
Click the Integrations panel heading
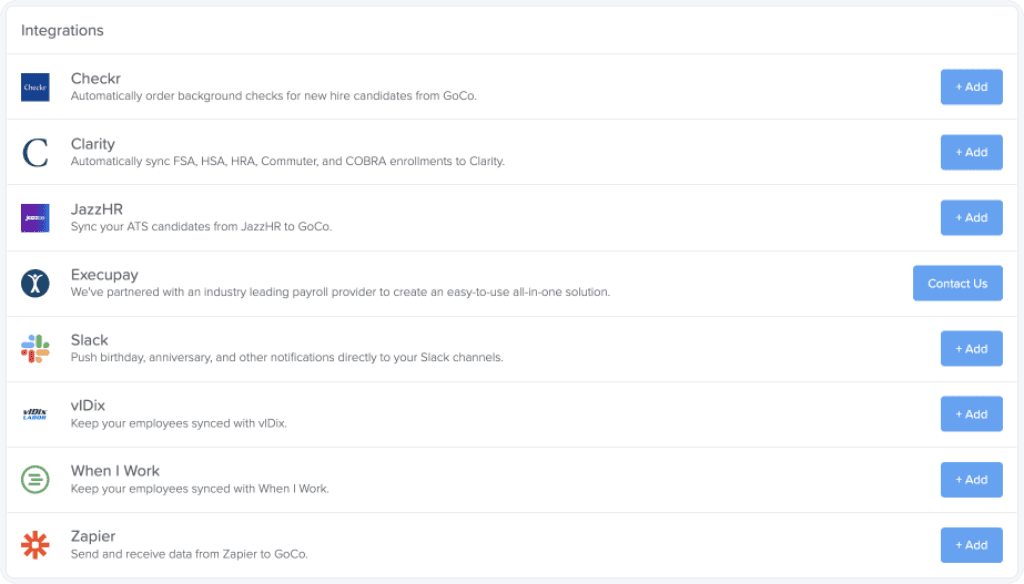pos(62,30)
